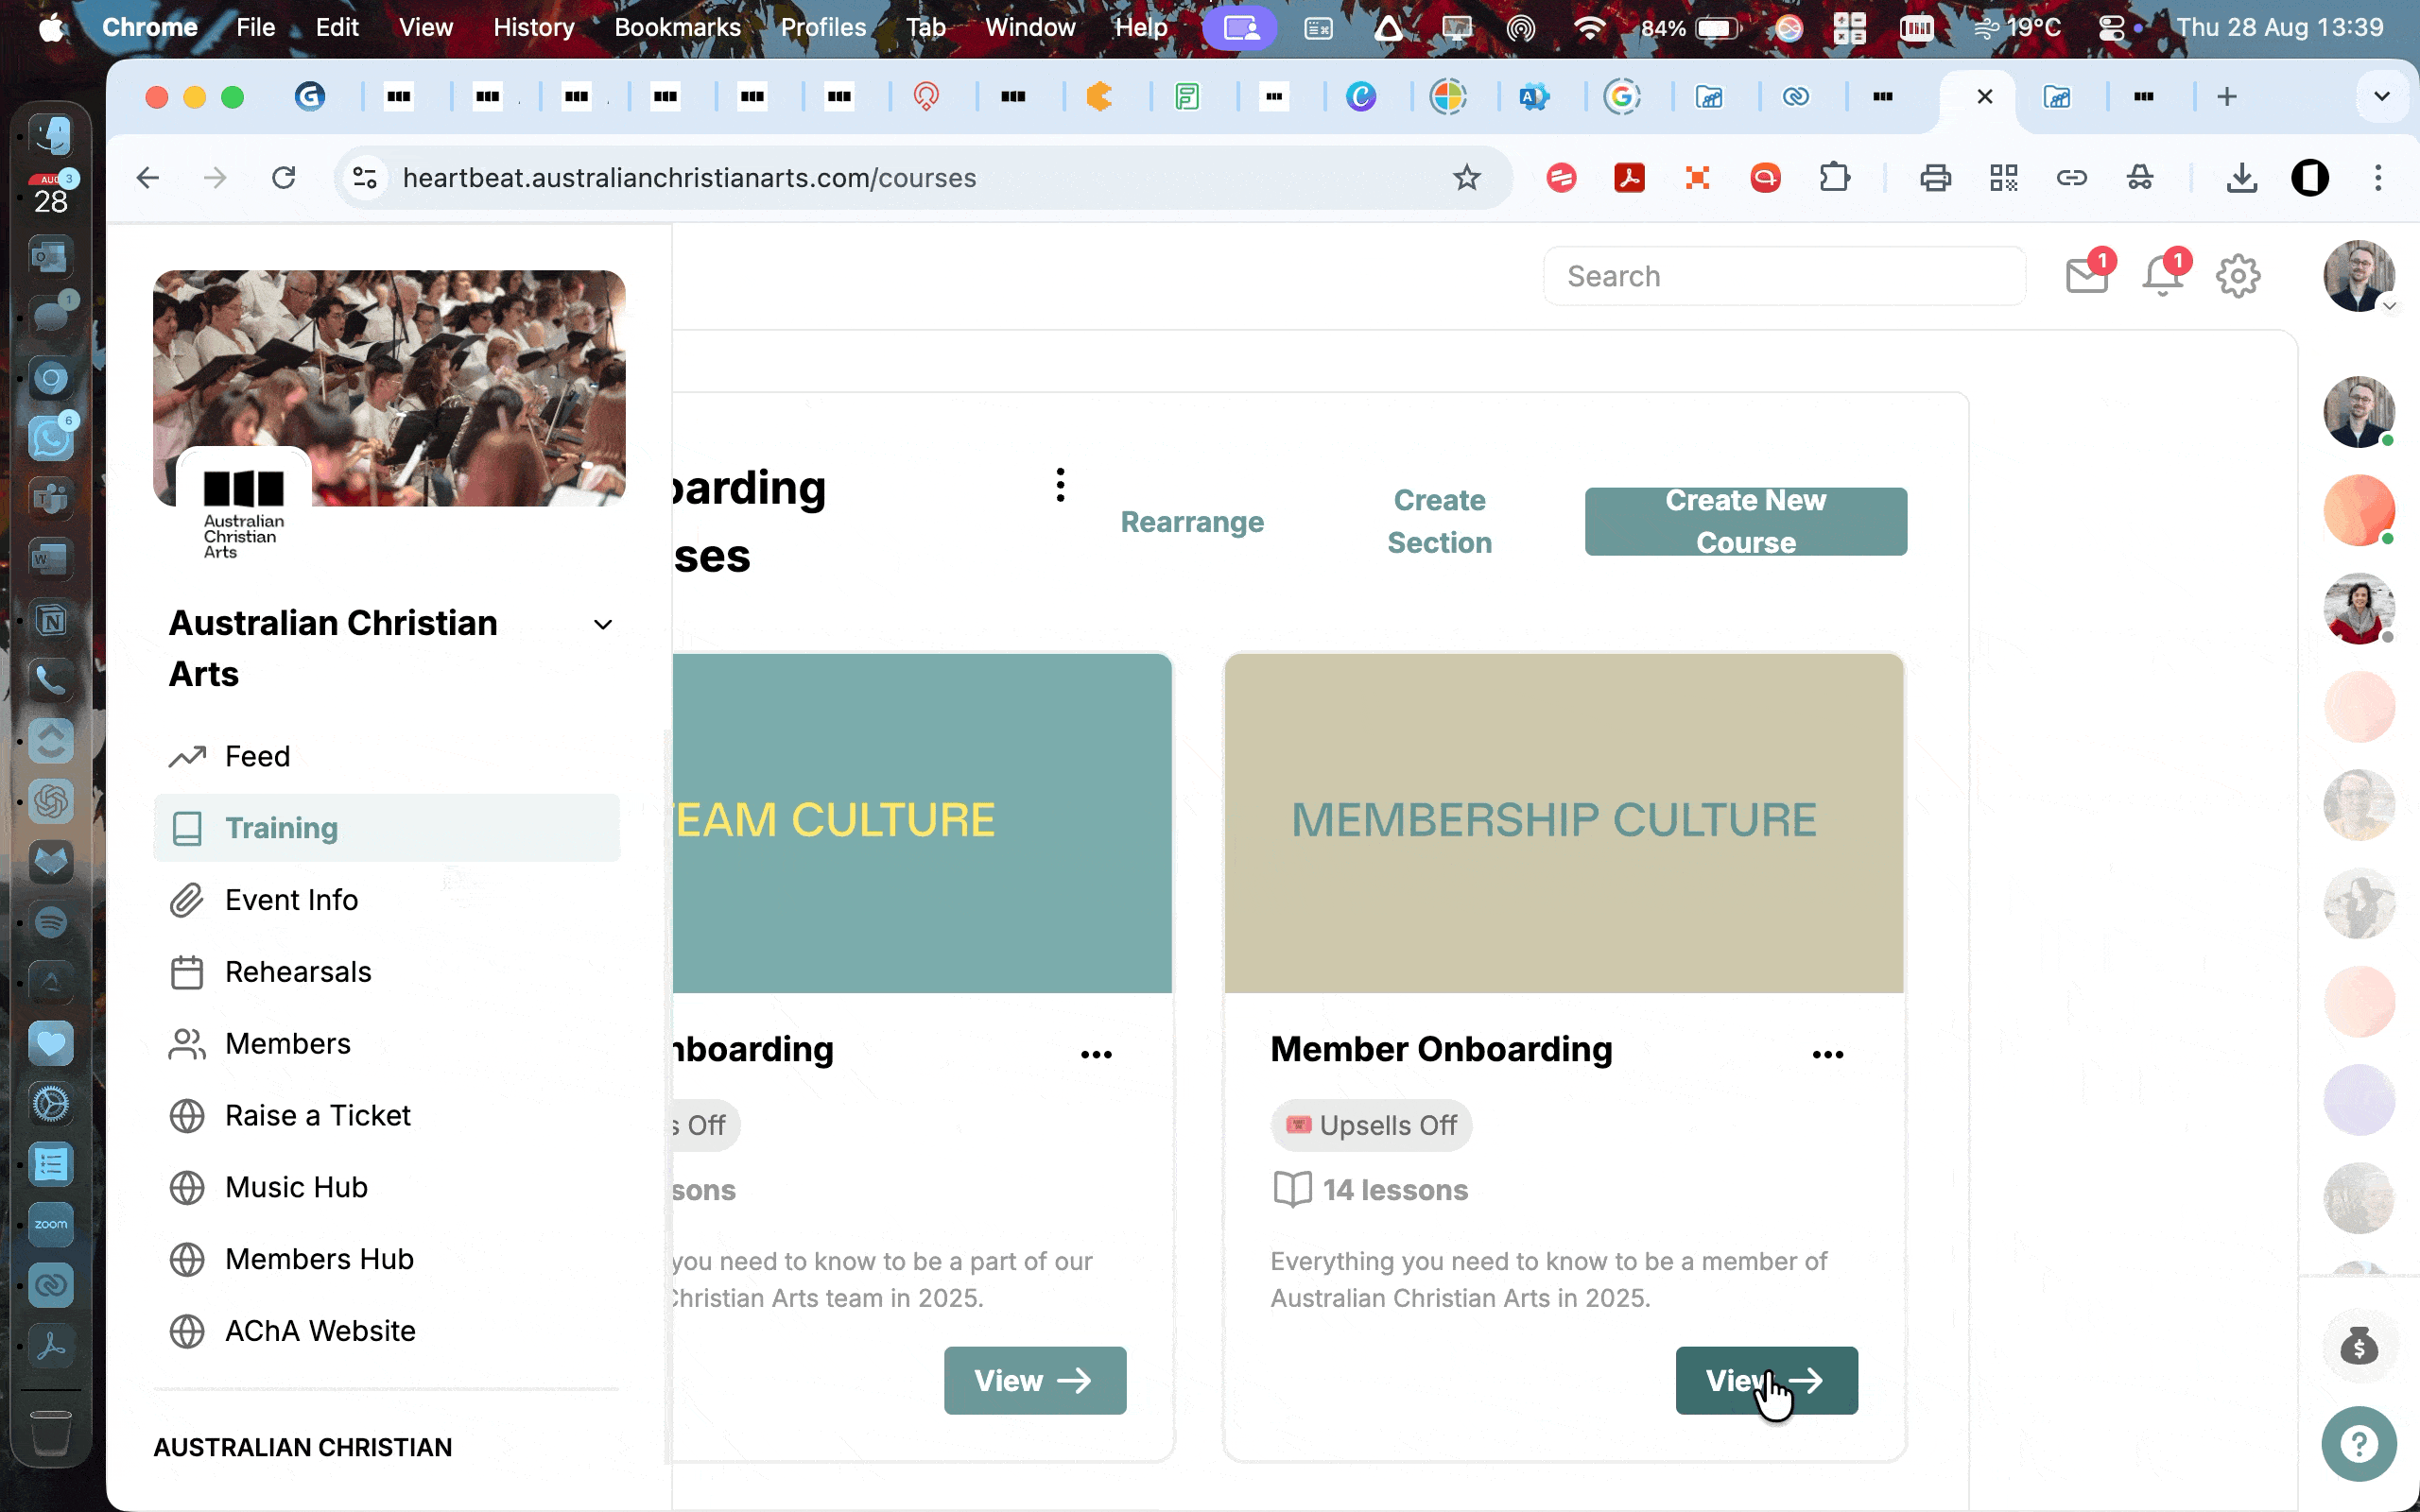
Task: Click the Search field
Action: click(1784, 276)
